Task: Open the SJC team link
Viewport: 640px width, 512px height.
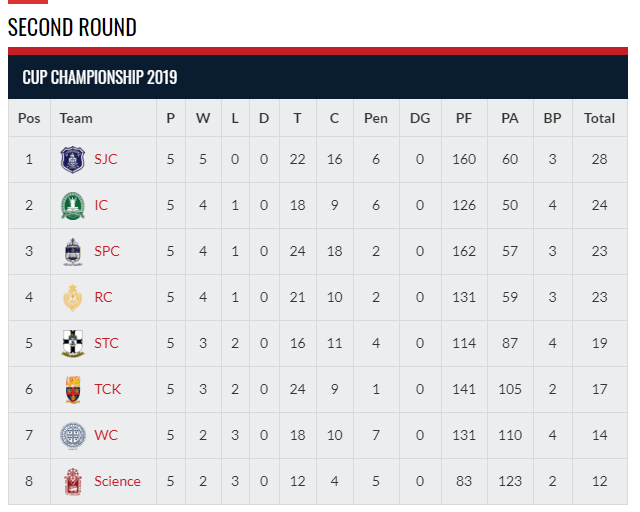Action: 105,159
